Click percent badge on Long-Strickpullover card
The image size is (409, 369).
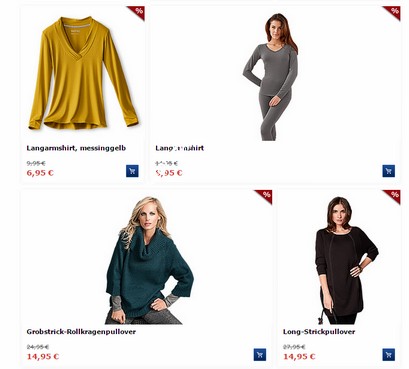click(394, 196)
